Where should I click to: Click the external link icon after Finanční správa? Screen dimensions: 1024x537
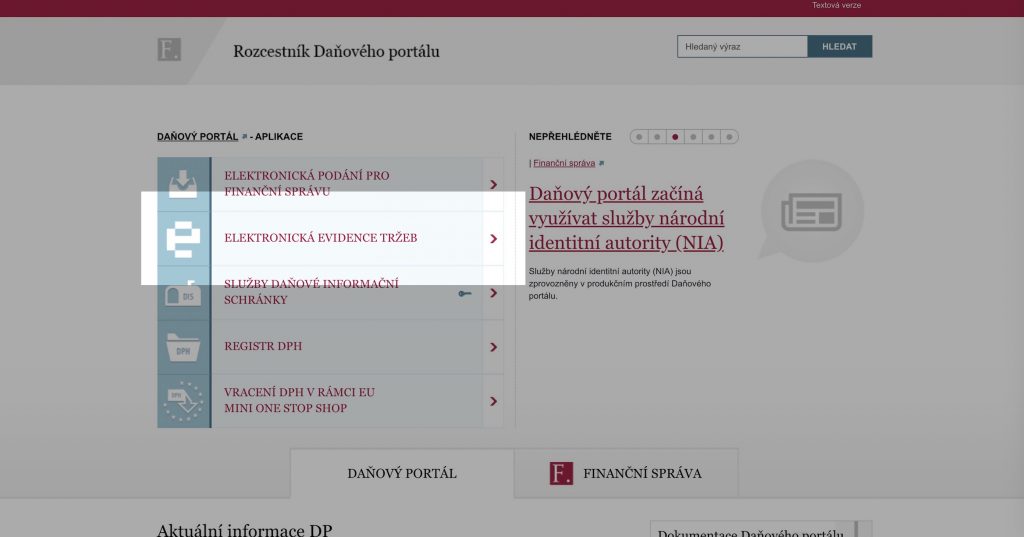(601, 163)
